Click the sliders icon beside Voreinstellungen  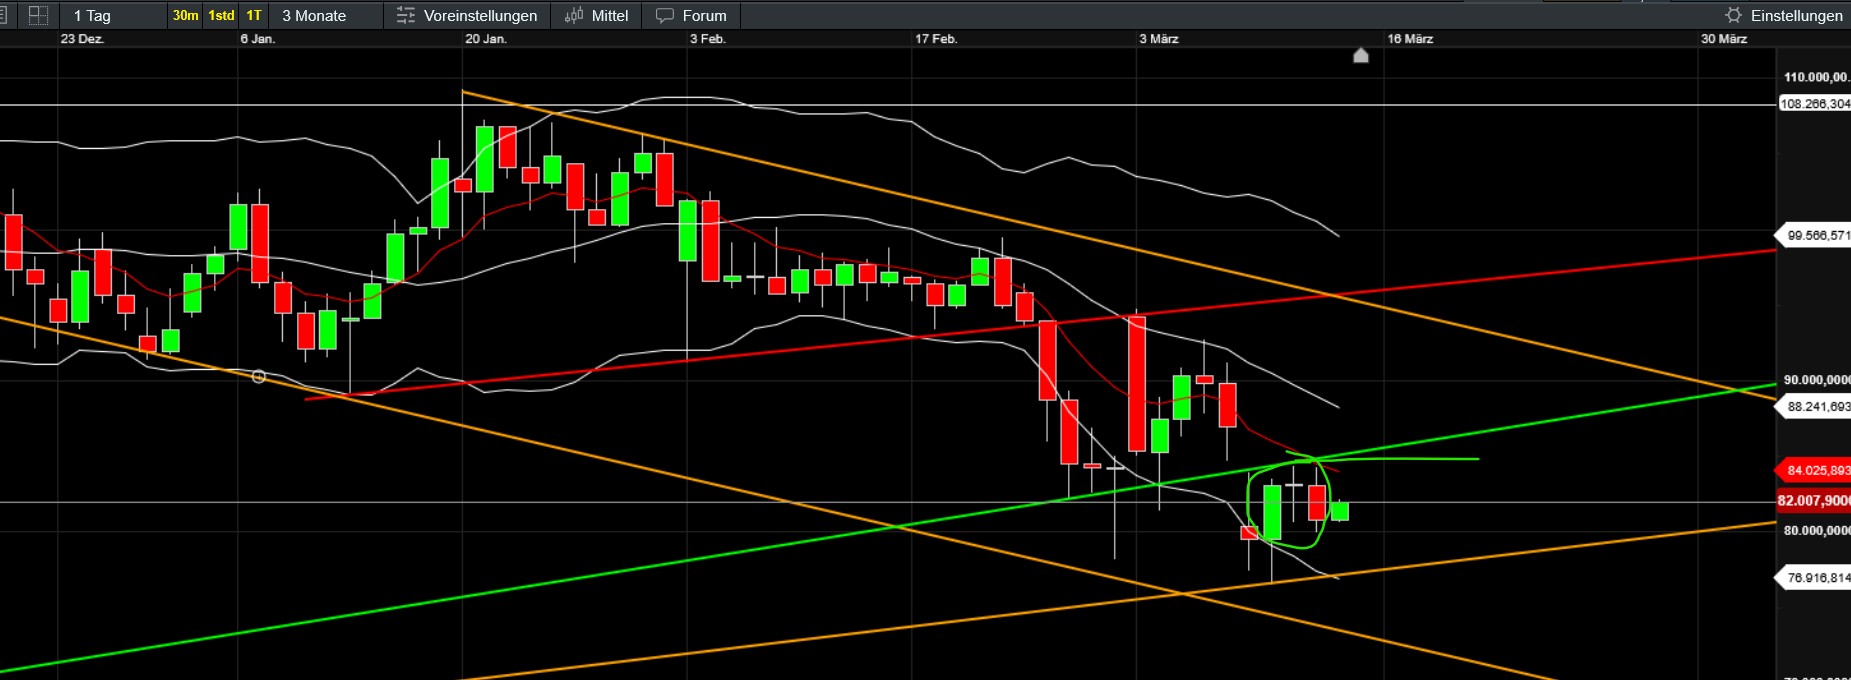[405, 15]
